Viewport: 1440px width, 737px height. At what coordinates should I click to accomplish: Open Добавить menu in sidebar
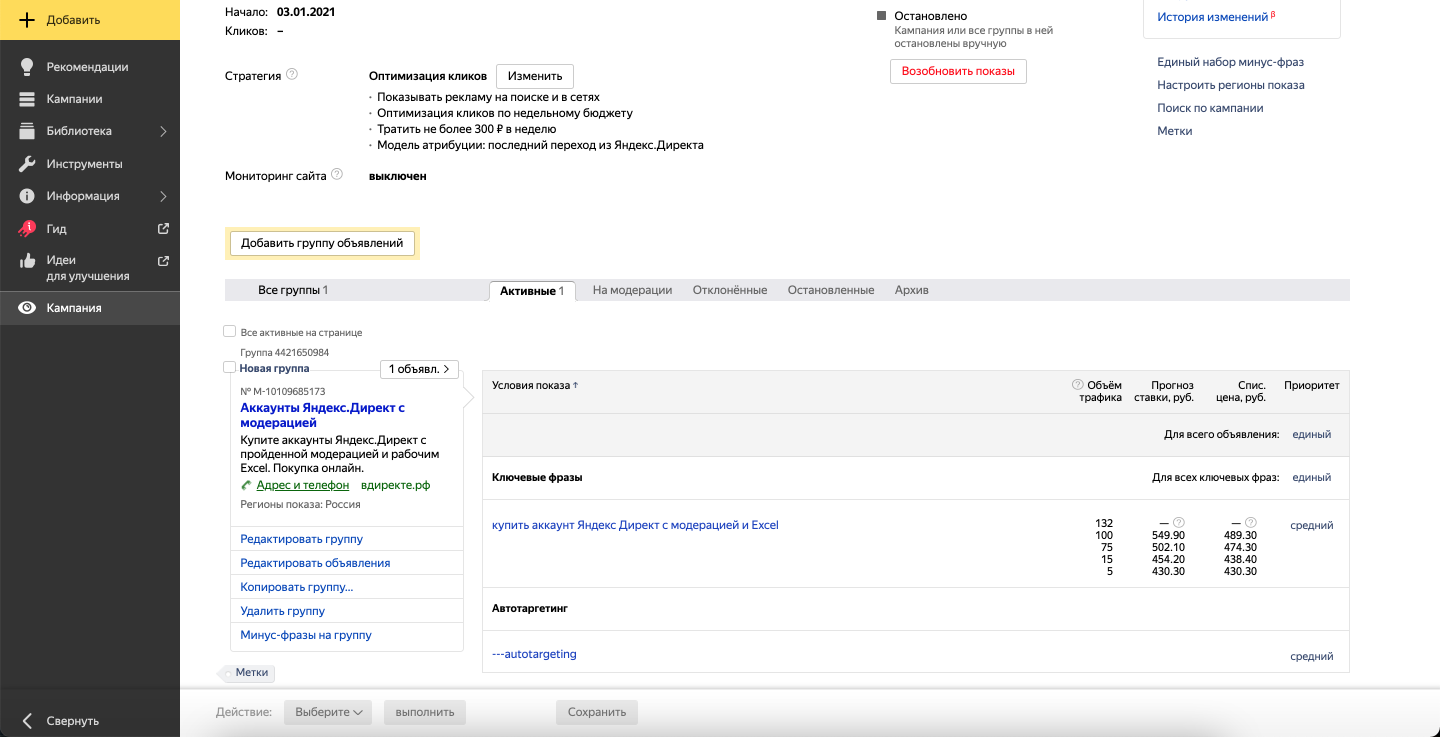[90, 20]
